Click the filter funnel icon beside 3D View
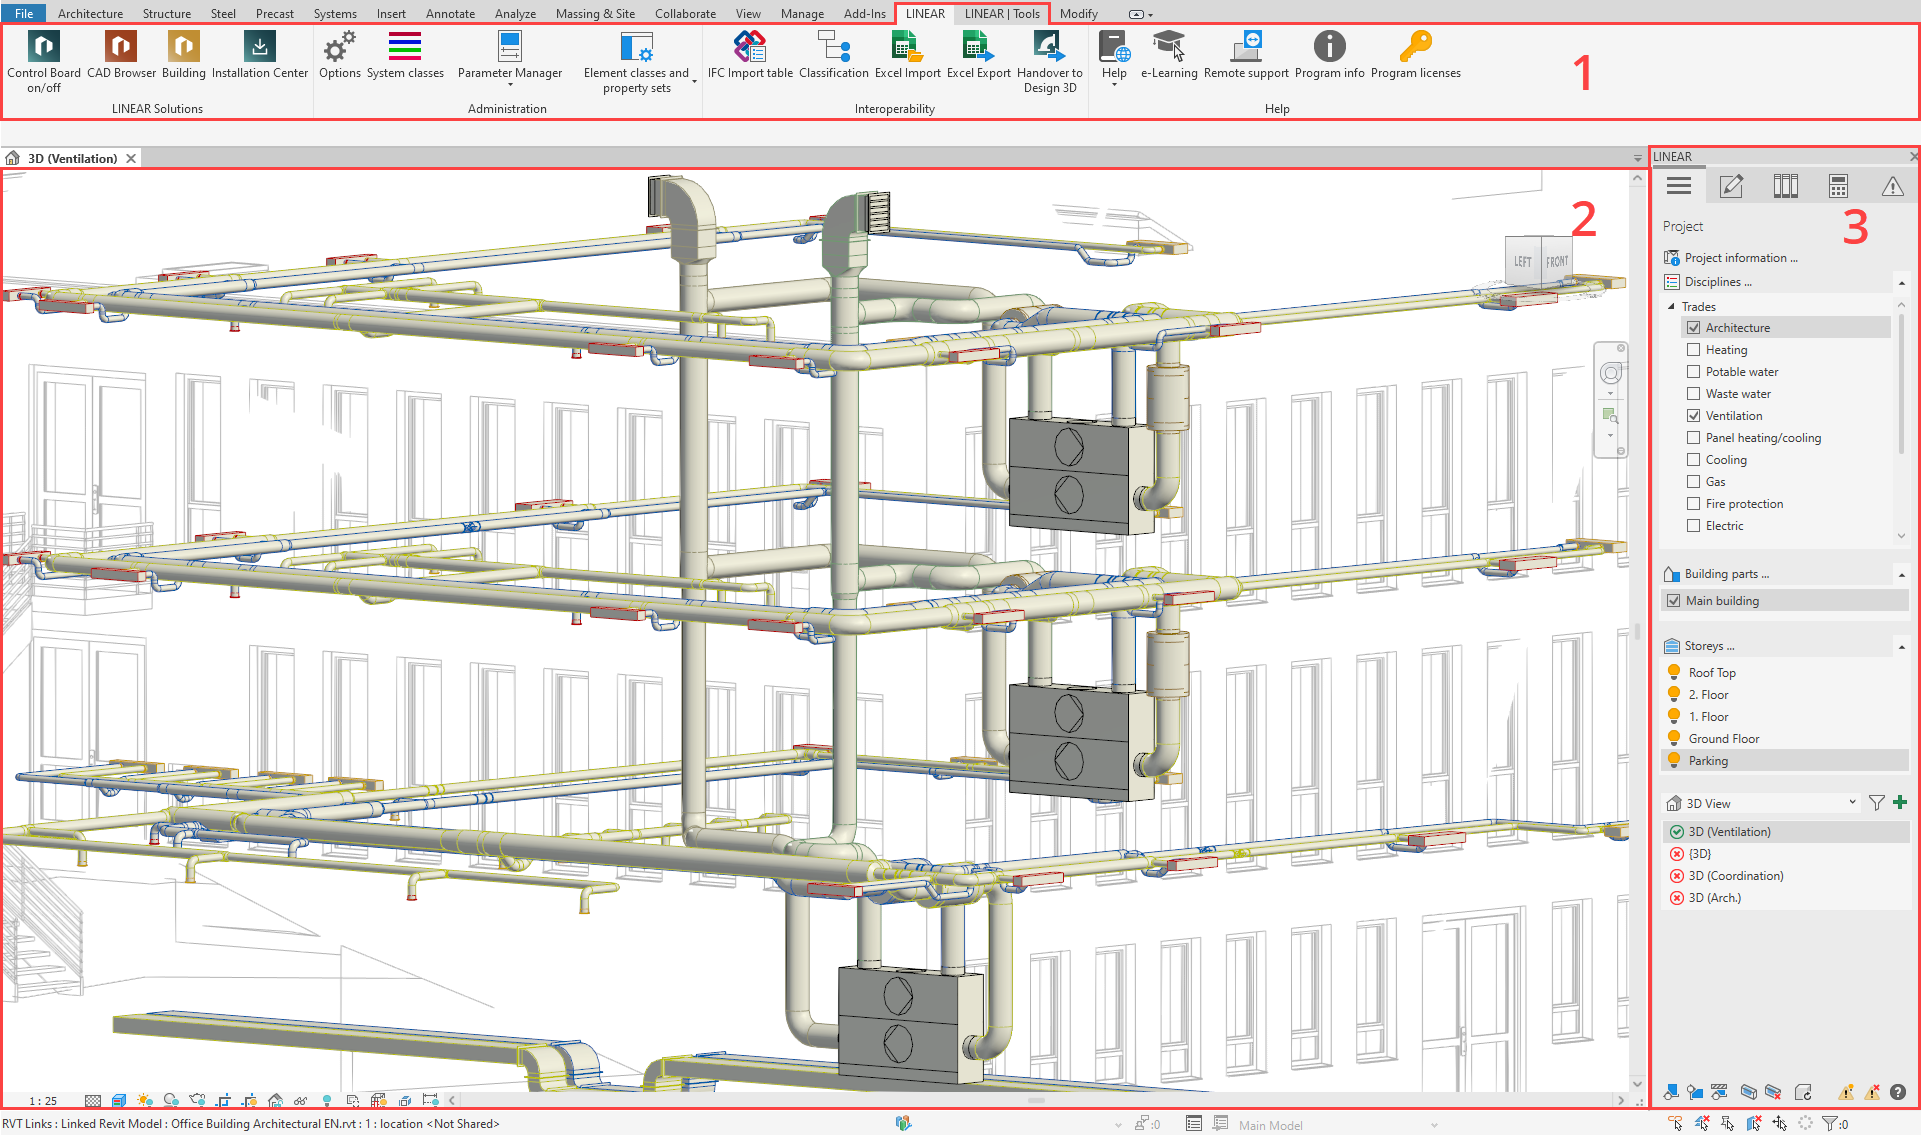 [1877, 803]
